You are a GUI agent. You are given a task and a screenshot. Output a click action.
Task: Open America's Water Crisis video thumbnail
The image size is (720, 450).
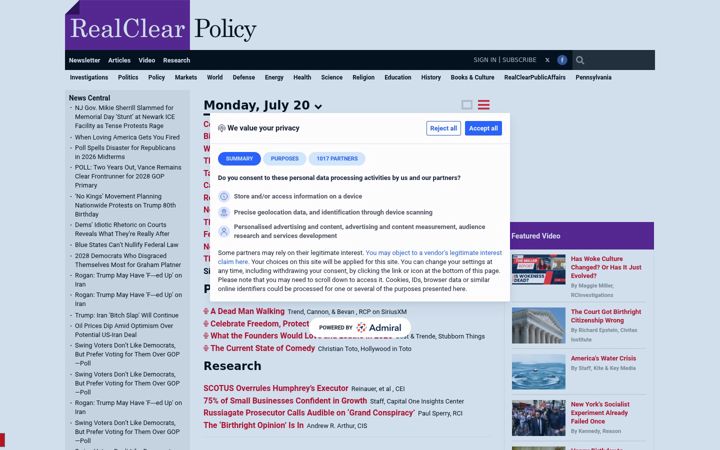pyautogui.click(x=539, y=371)
